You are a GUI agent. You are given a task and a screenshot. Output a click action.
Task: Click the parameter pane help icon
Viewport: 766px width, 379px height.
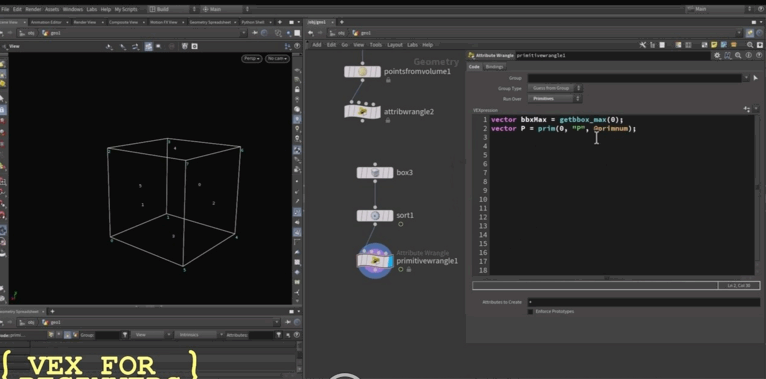759,56
